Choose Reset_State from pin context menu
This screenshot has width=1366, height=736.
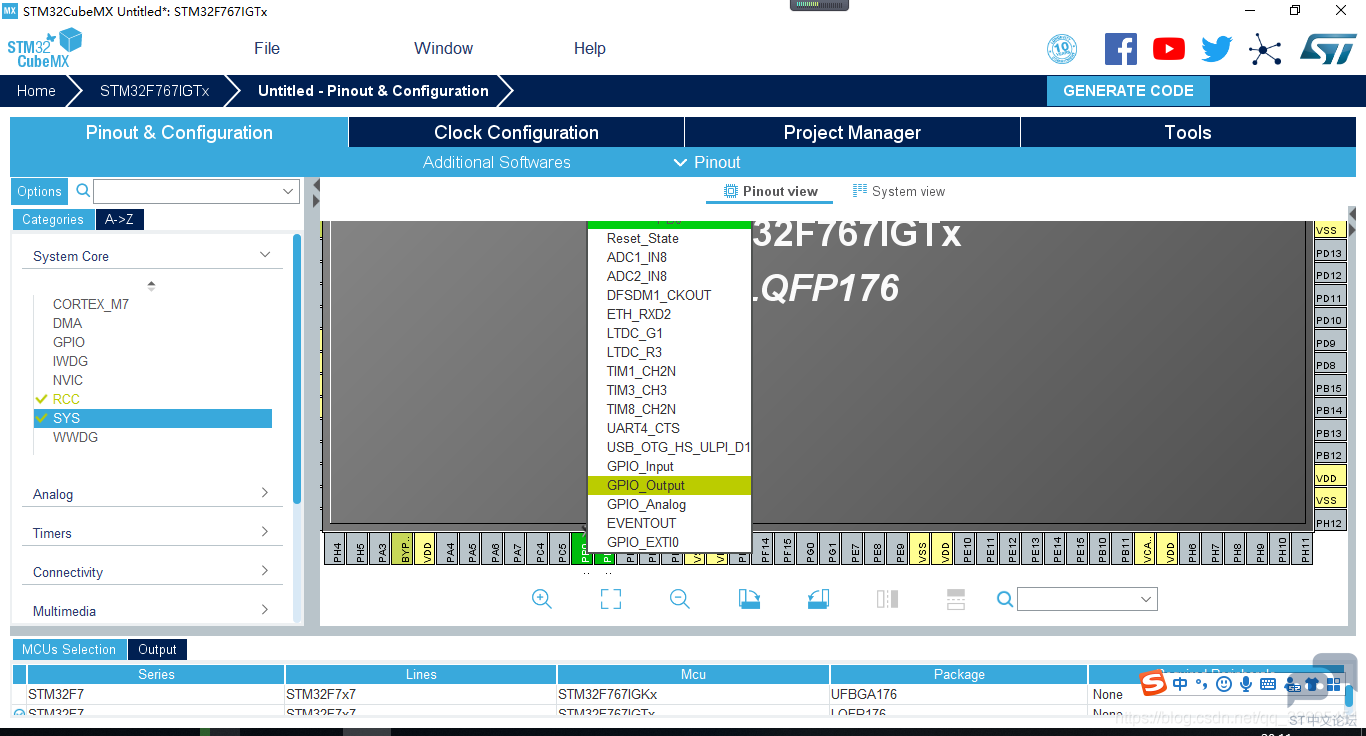click(x=669, y=238)
